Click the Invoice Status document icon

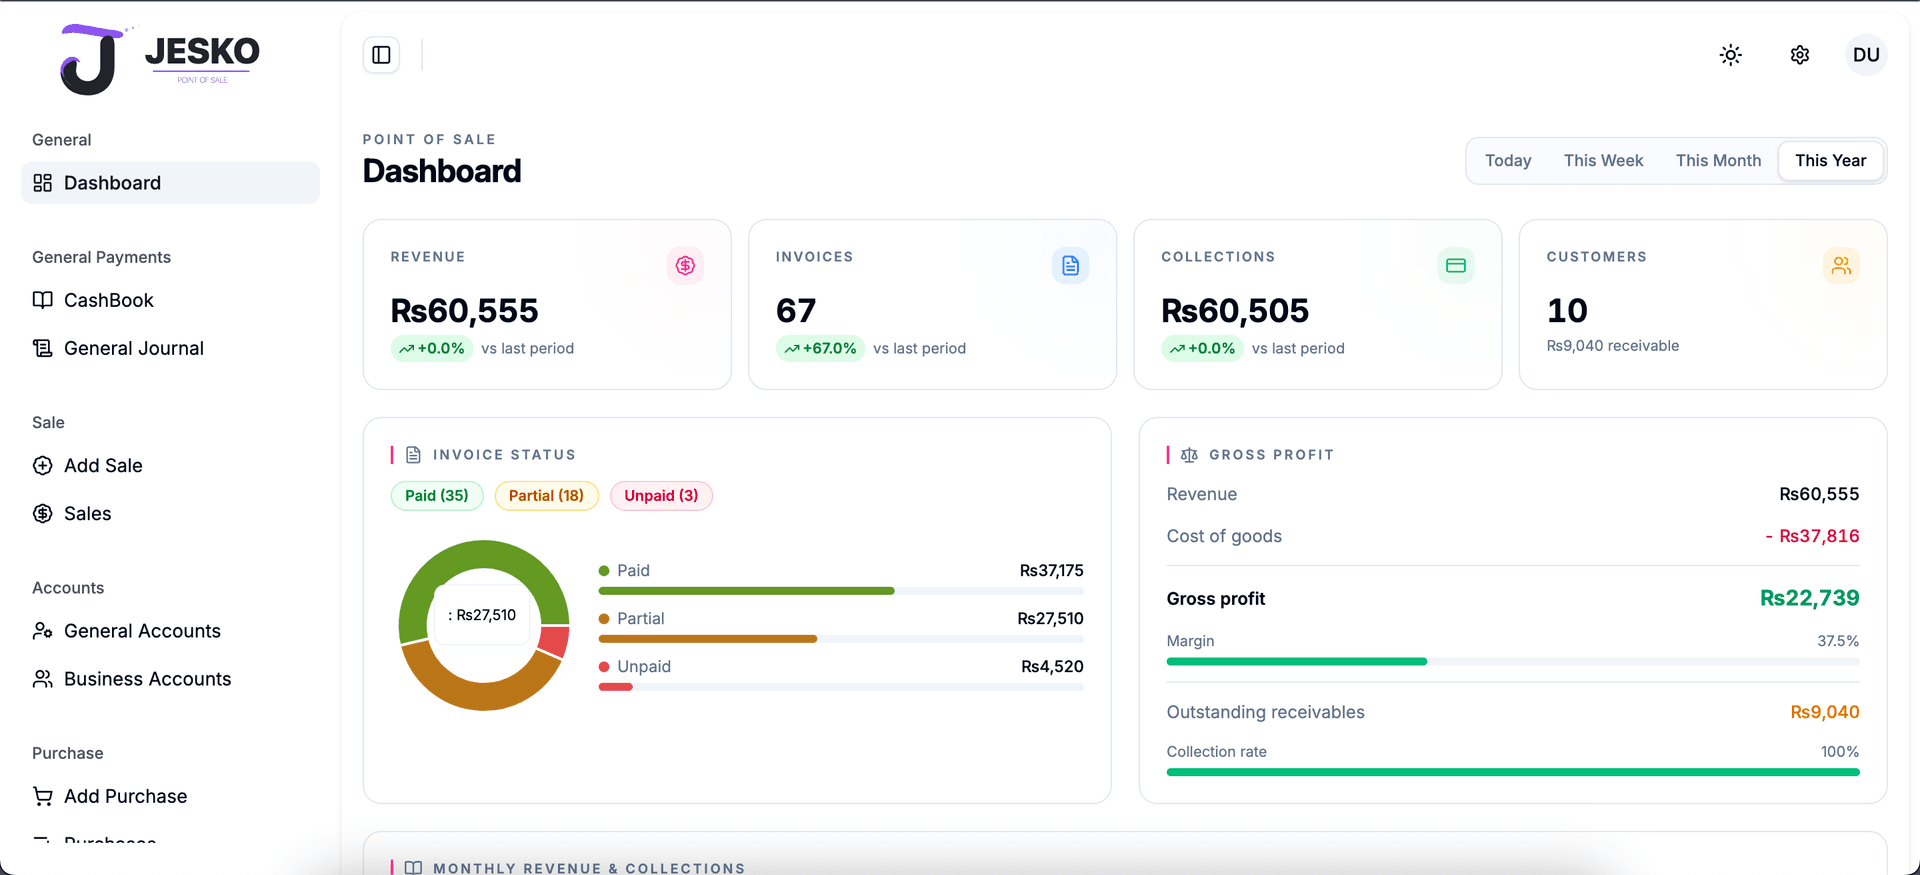[x=413, y=455]
